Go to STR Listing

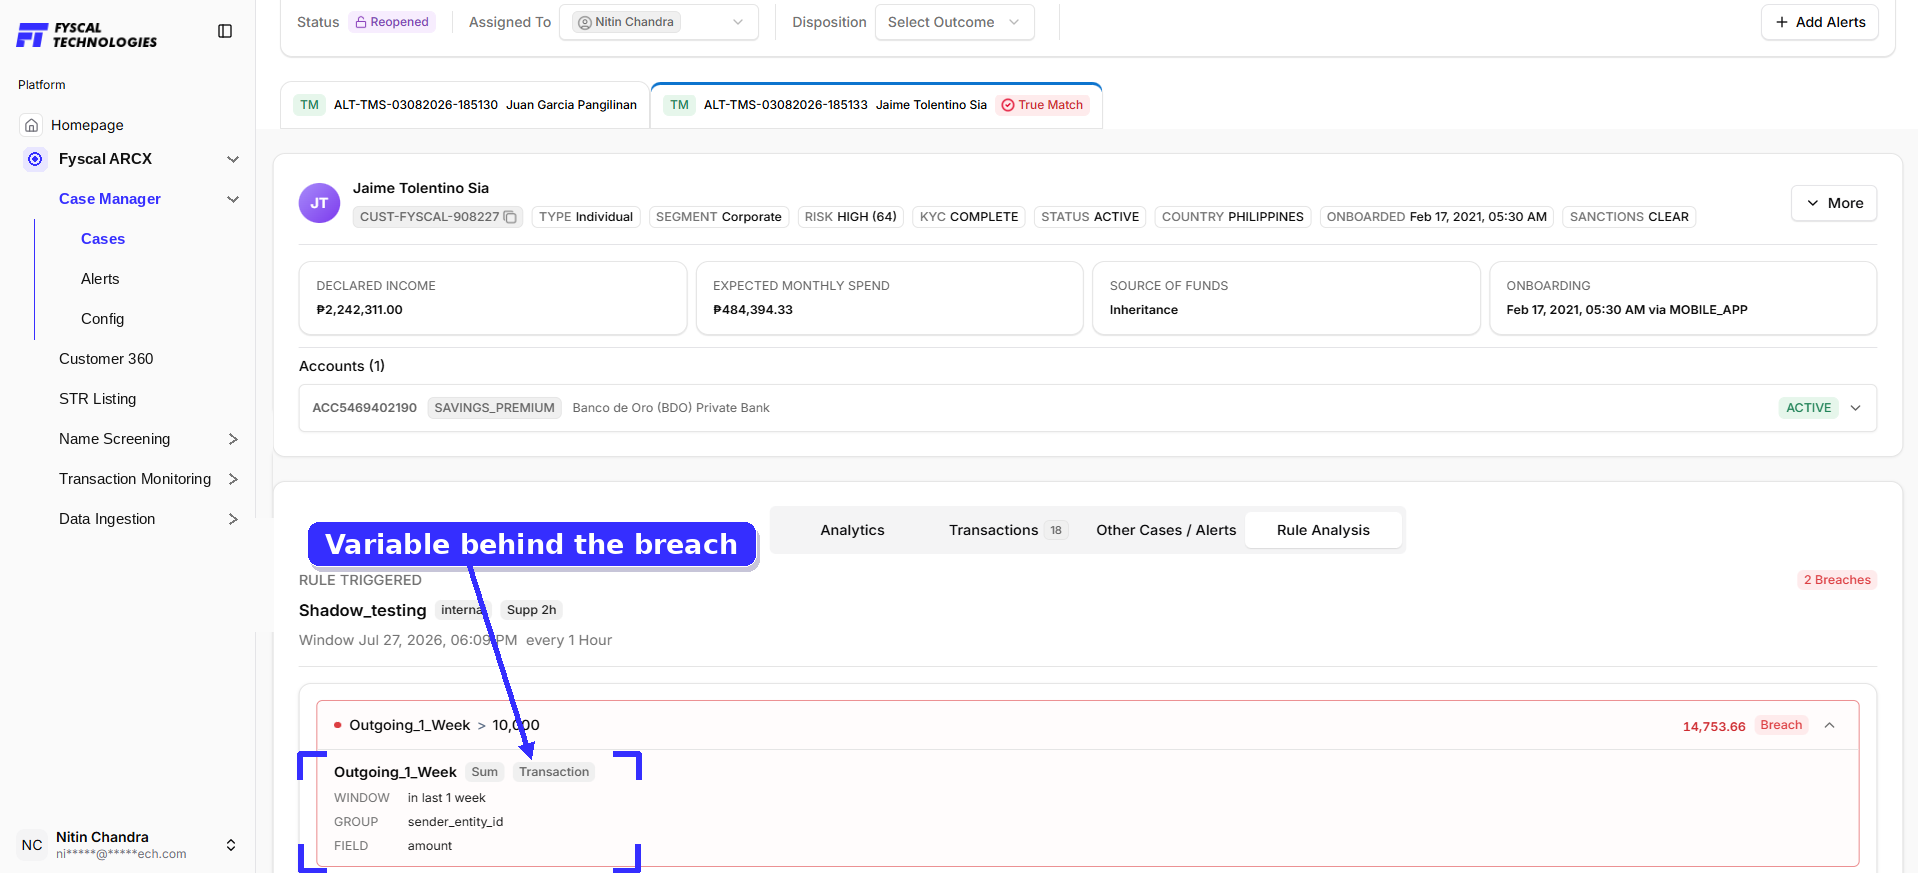tap(98, 399)
